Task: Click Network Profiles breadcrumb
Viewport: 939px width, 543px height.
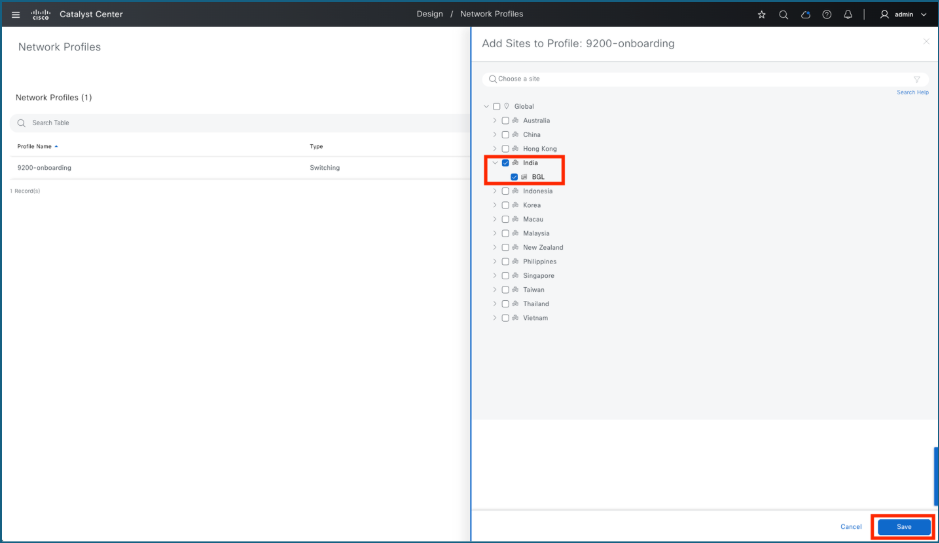Action: click(492, 14)
